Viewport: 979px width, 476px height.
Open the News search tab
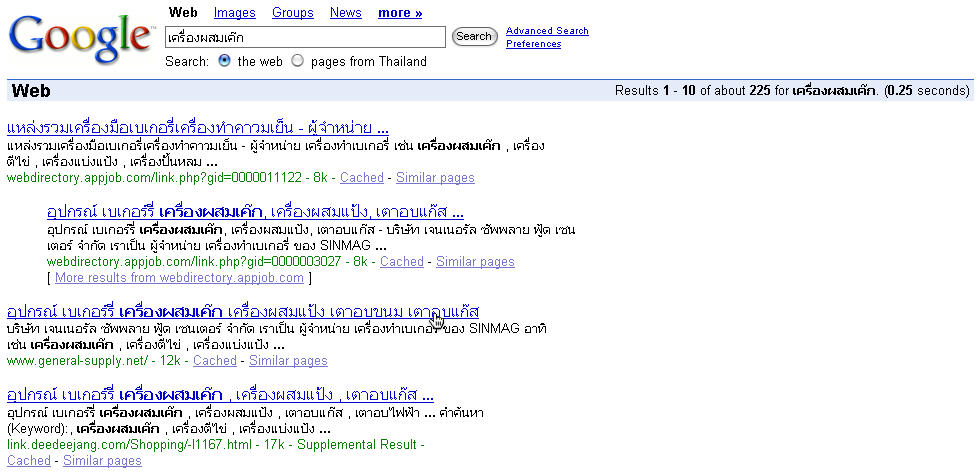click(346, 12)
